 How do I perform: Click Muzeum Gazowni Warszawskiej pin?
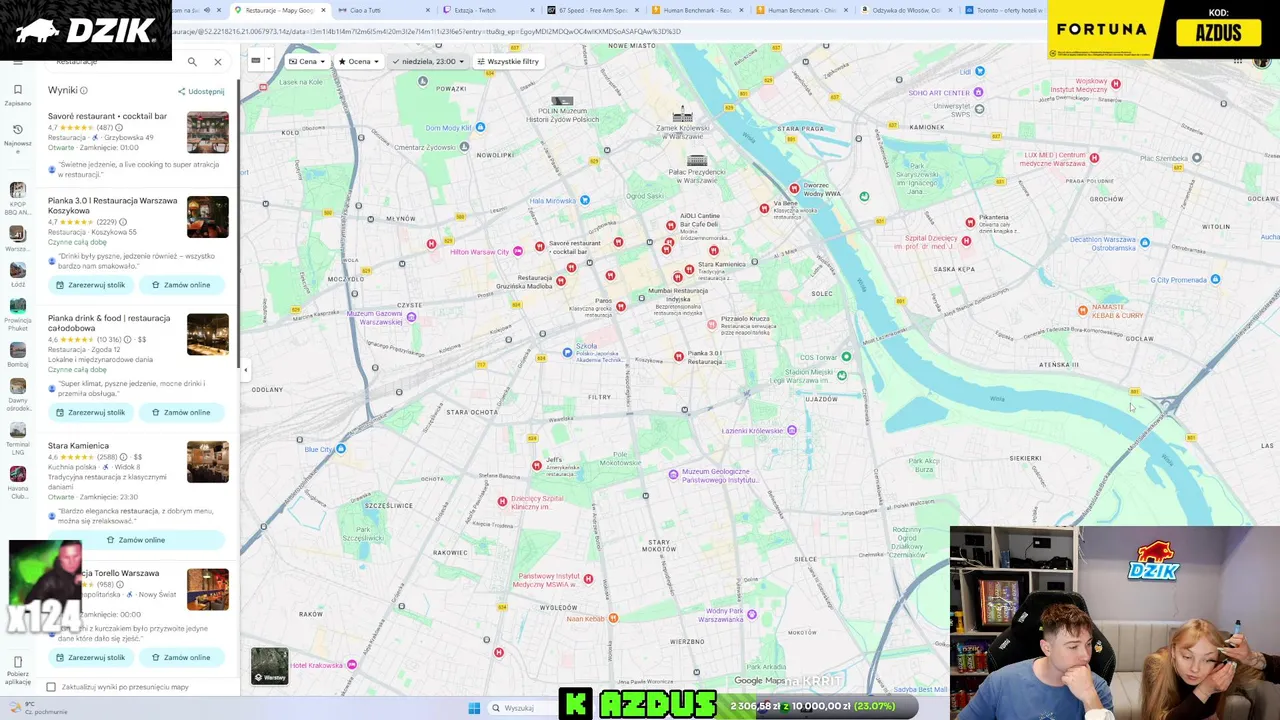[x=411, y=317]
